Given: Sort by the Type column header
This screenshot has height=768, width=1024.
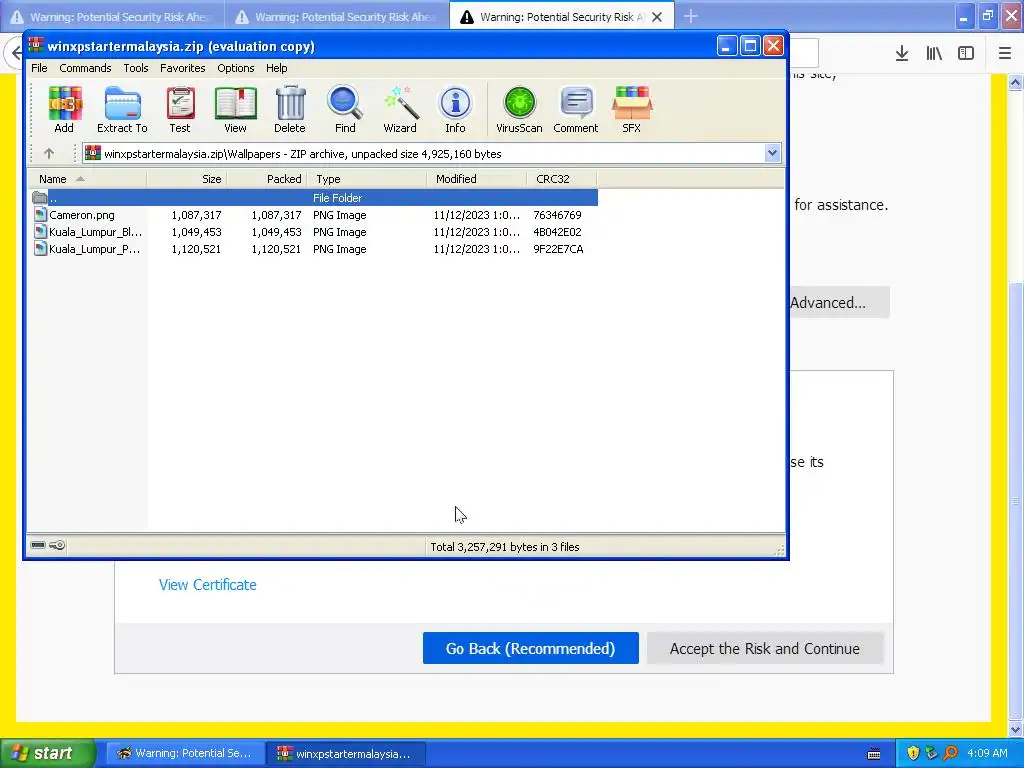Looking at the screenshot, I should coord(367,179).
